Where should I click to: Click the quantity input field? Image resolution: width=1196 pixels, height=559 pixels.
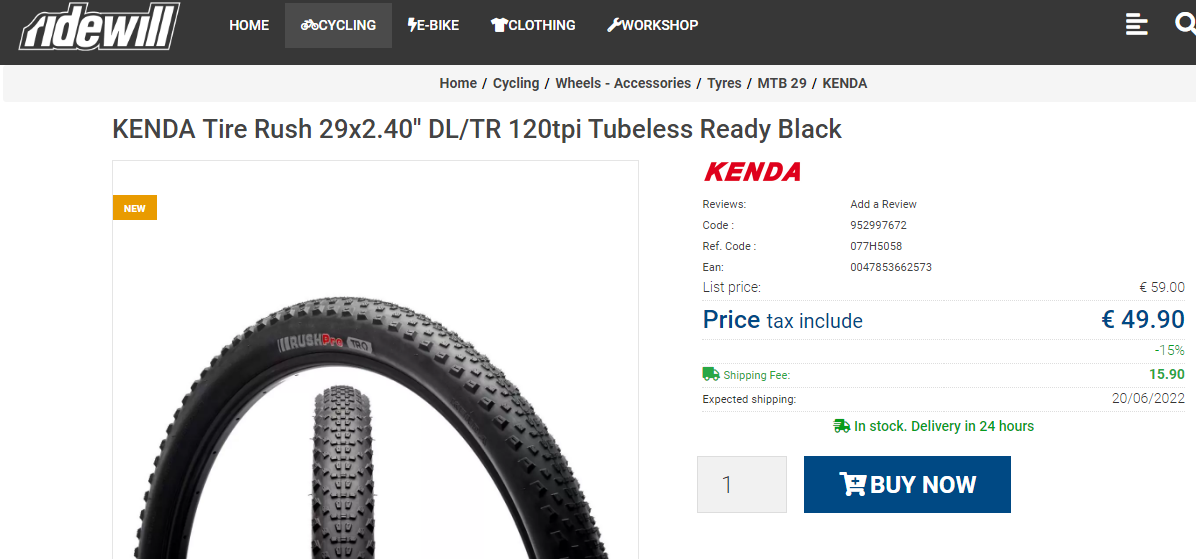tap(741, 484)
